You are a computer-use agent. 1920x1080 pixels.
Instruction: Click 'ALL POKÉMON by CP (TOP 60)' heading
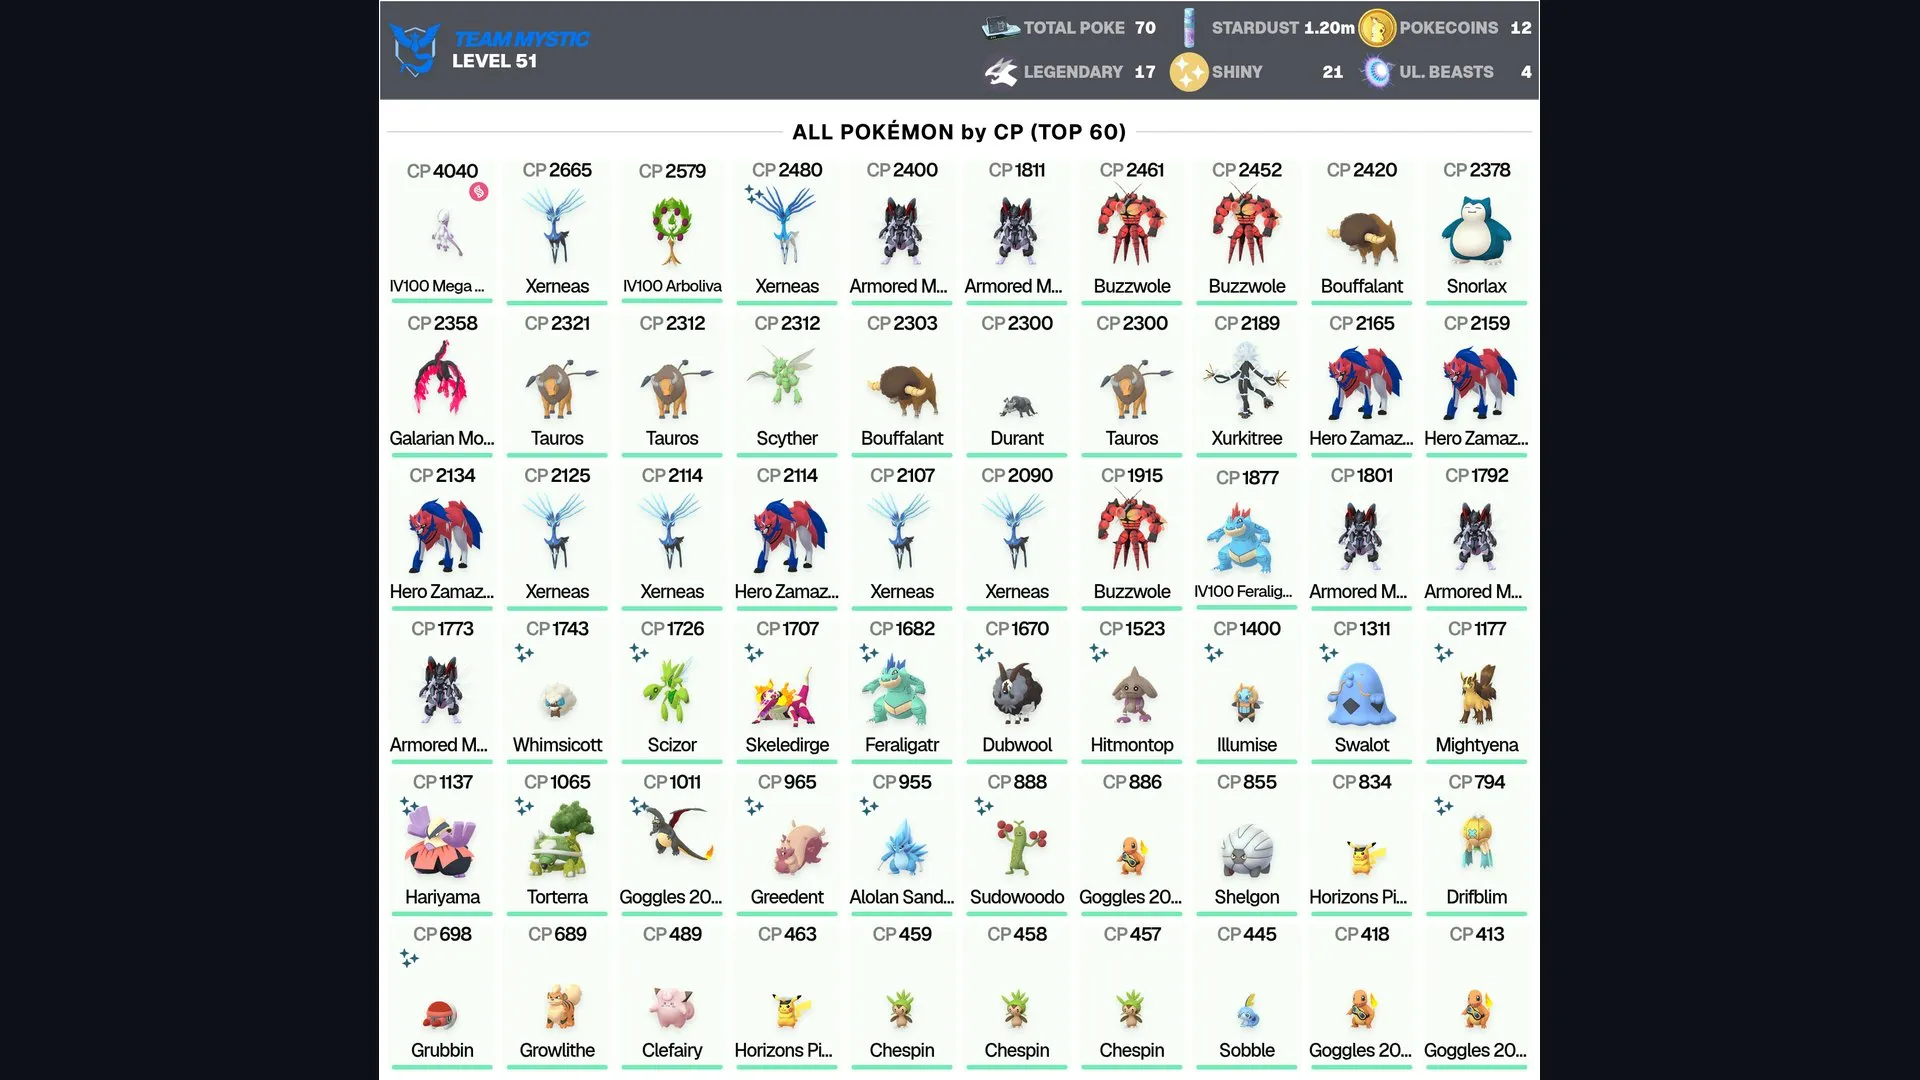click(x=959, y=132)
